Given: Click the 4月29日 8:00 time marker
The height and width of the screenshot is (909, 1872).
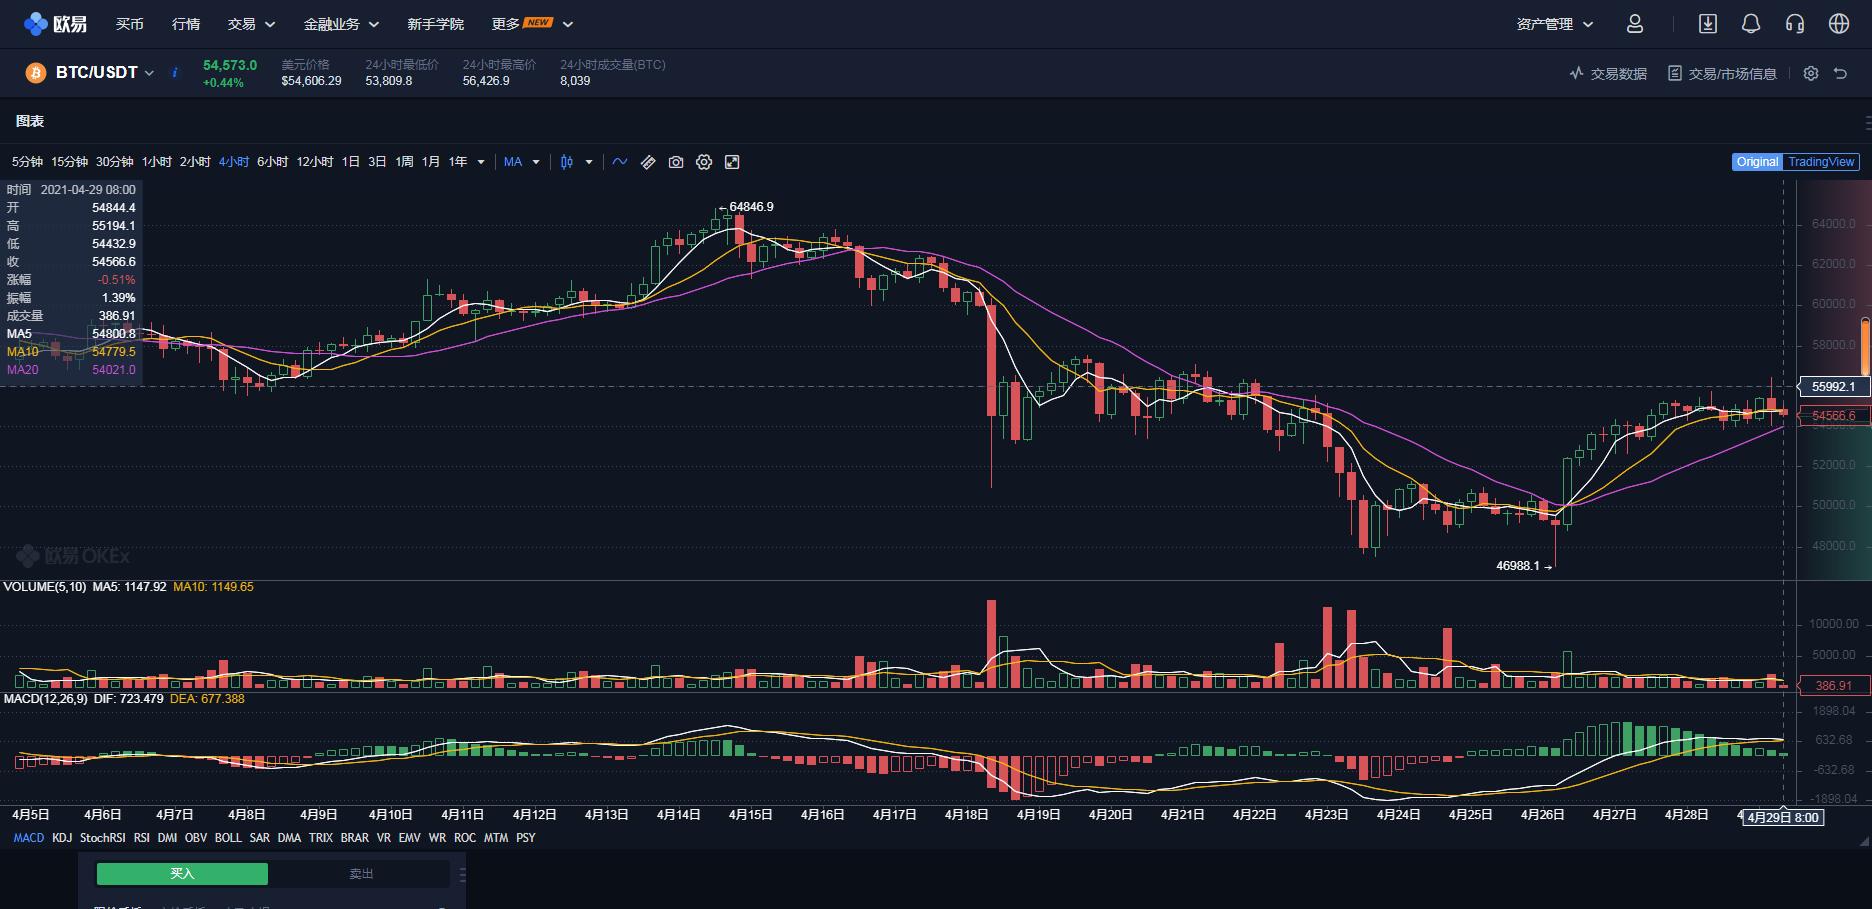Looking at the screenshot, I should tap(1783, 817).
